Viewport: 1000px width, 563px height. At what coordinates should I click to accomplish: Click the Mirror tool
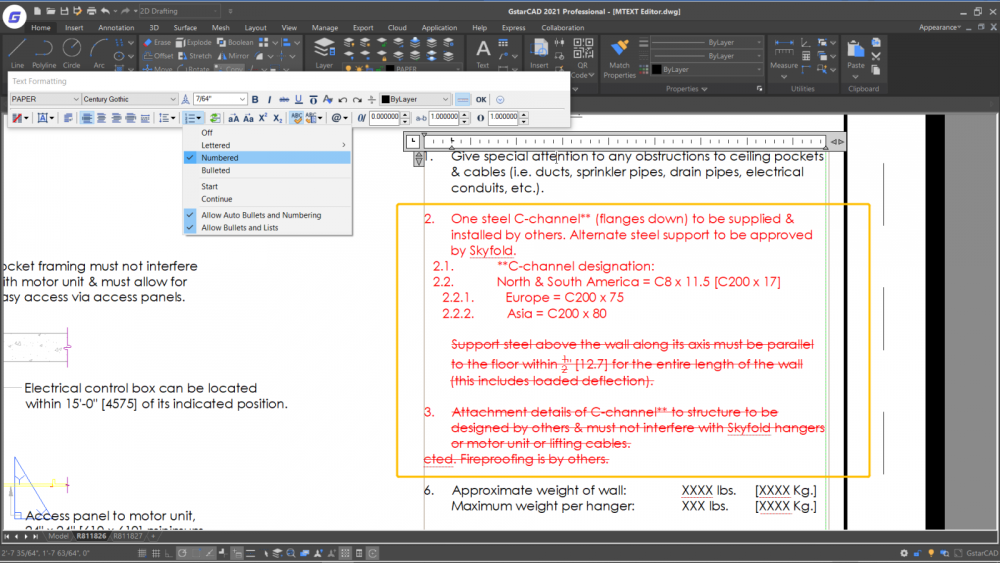(x=233, y=56)
